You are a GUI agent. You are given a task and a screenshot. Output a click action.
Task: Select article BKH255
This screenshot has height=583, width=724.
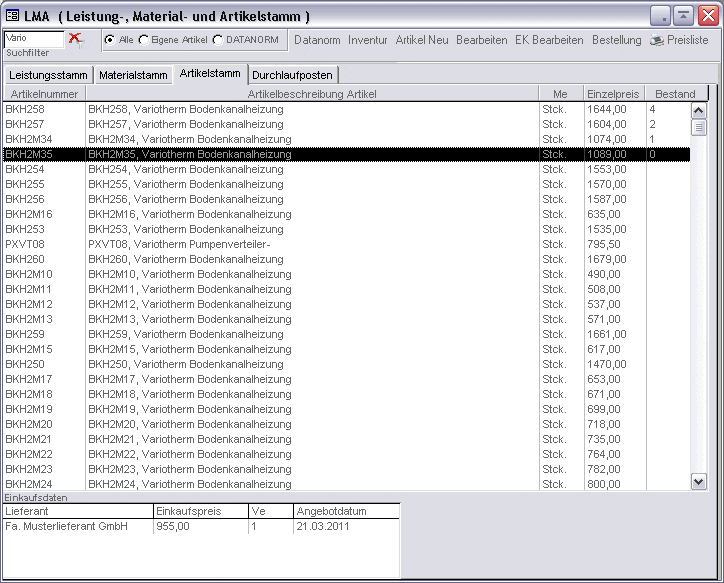[x=347, y=184]
